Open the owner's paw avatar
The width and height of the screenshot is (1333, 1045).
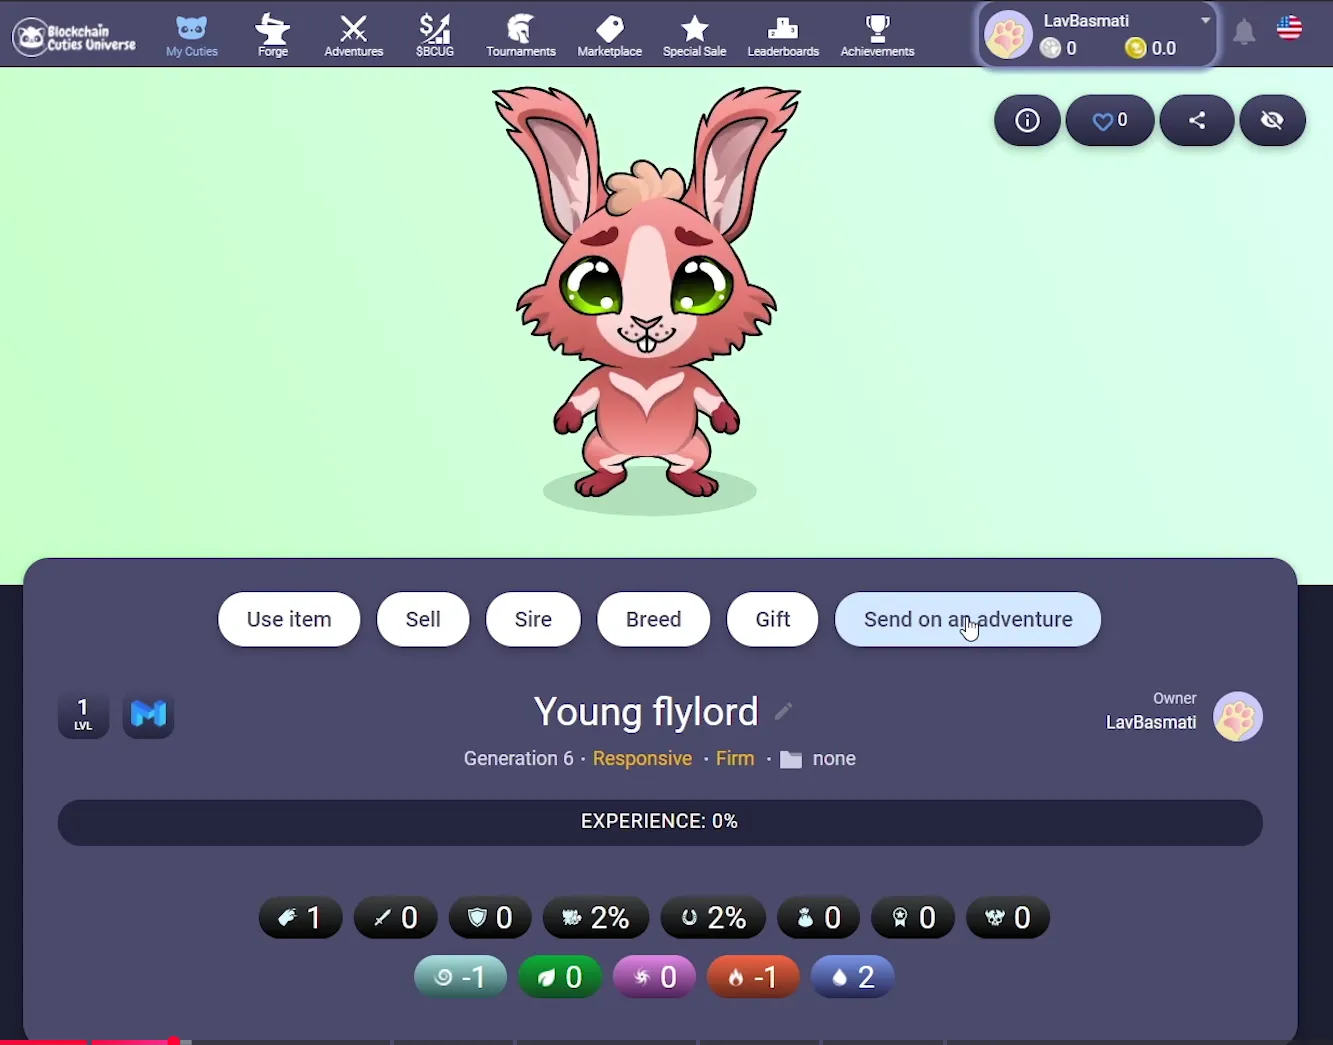[x=1238, y=717]
